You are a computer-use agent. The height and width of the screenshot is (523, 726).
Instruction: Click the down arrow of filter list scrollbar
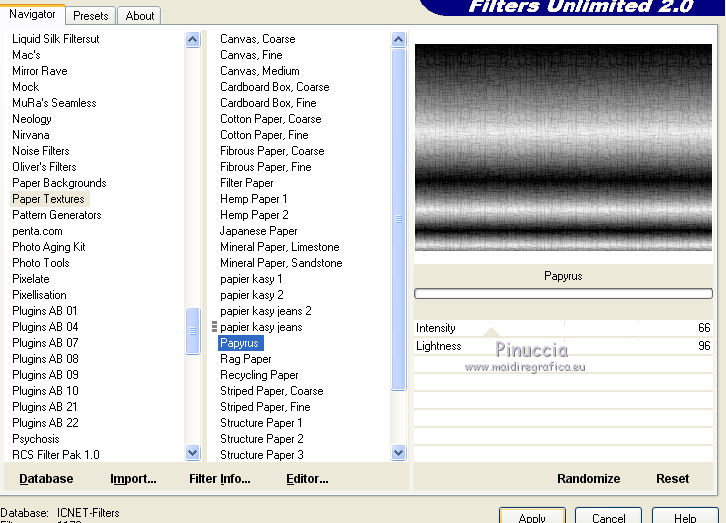(399, 453)
